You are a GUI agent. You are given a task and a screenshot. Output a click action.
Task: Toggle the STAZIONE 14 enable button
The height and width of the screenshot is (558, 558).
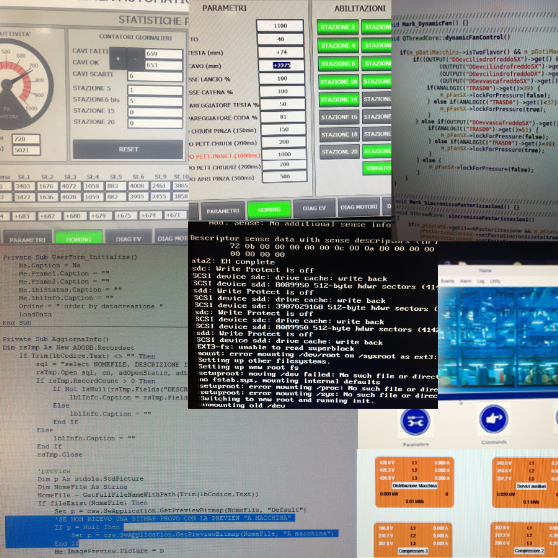[x=339, y=100]
